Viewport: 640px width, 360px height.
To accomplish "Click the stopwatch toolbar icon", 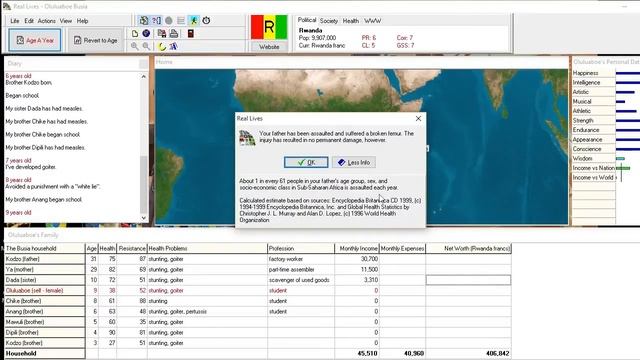I will 206,20.
